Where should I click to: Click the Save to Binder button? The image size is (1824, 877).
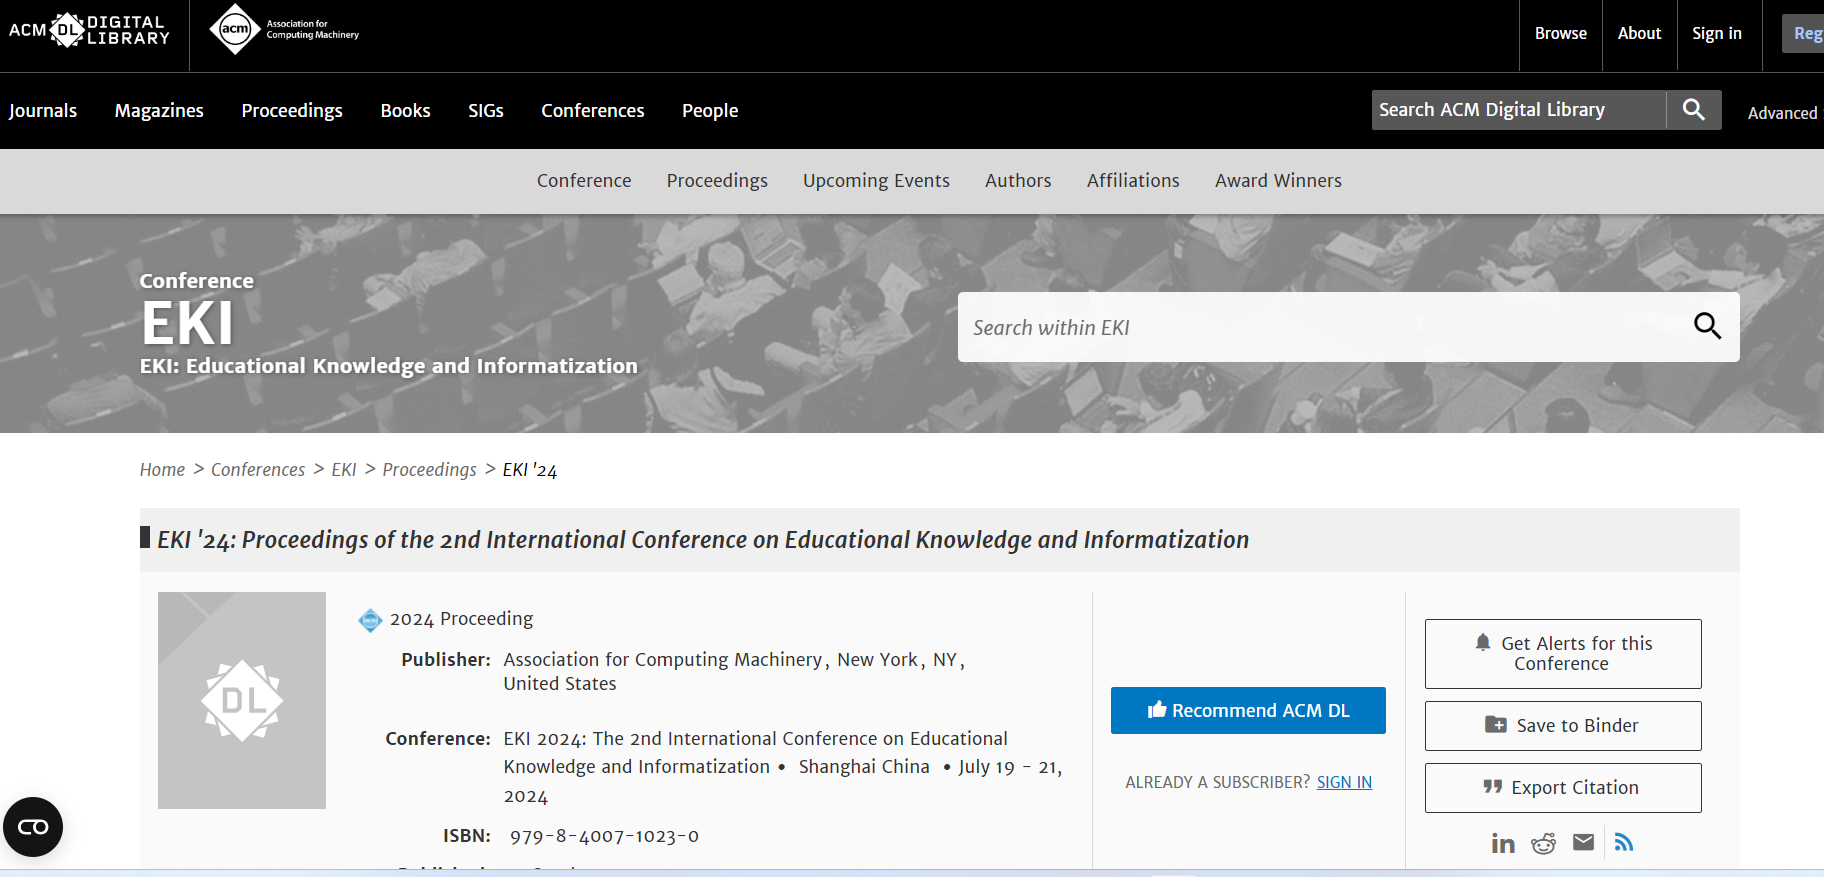[1563, 726]
